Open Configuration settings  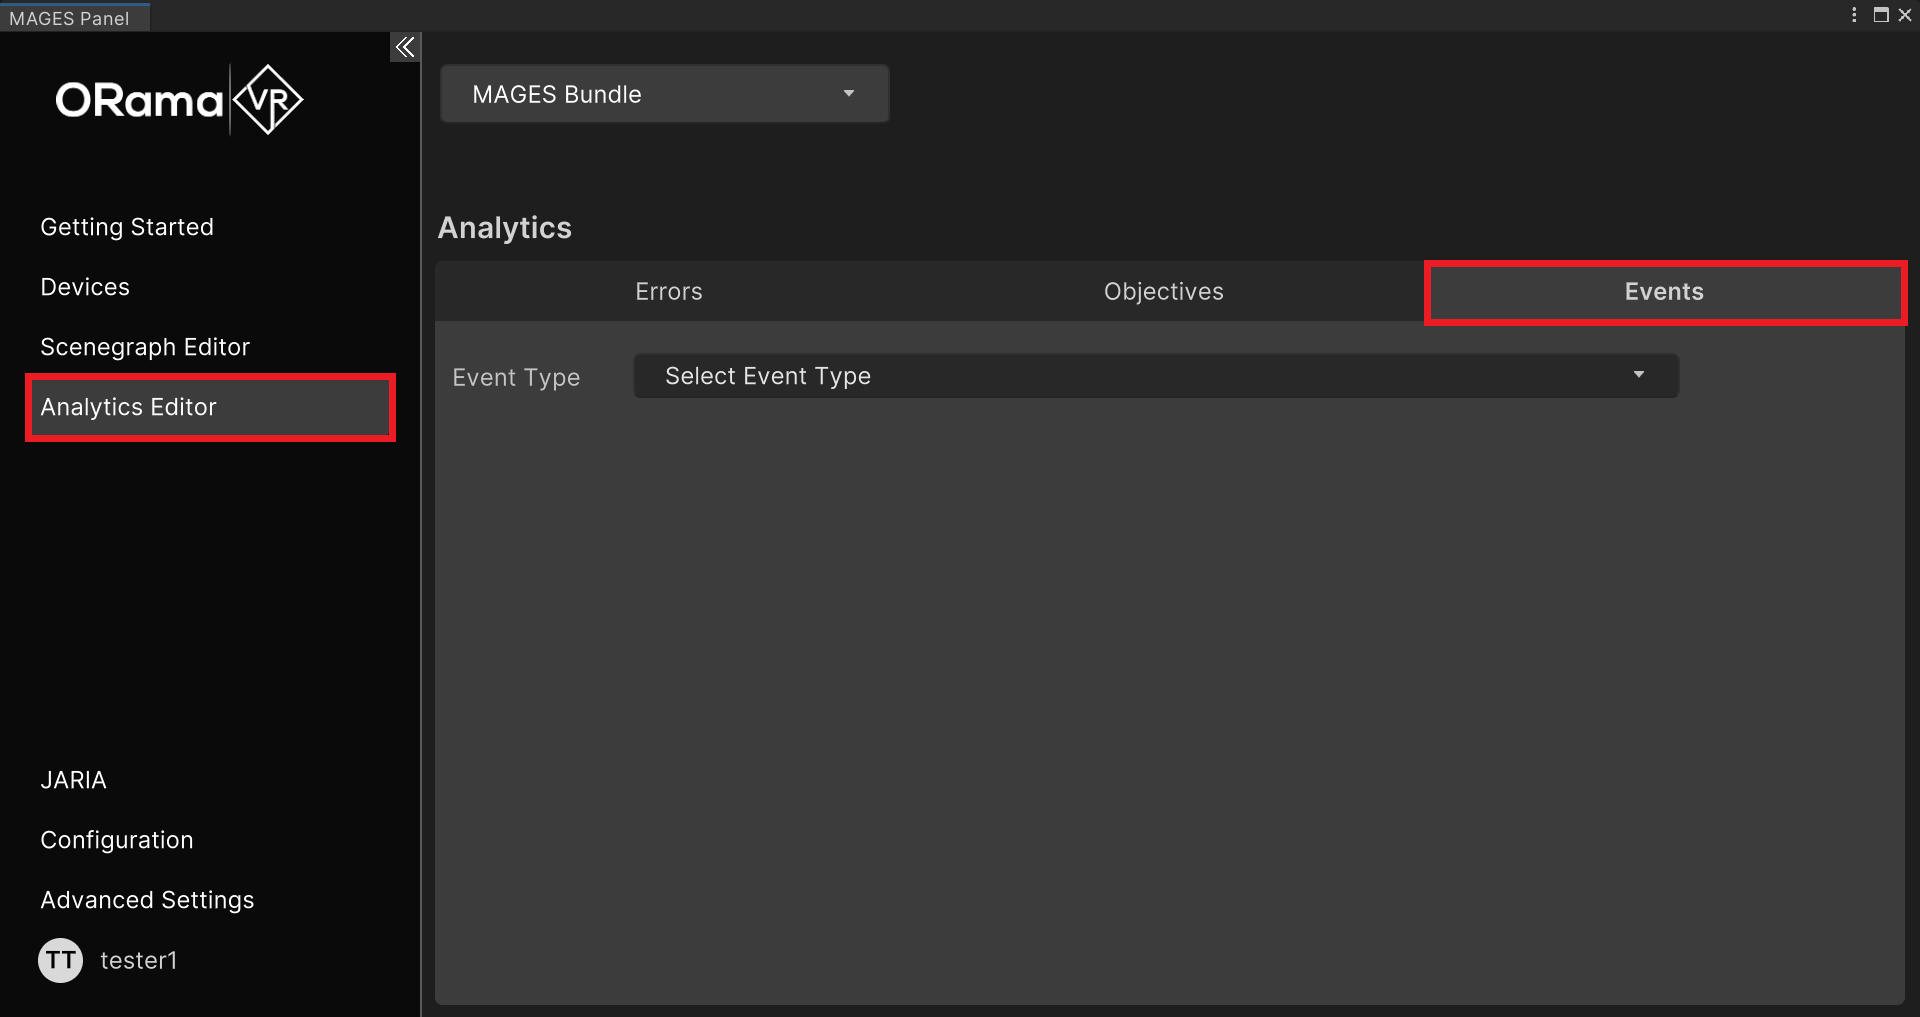coord(117,840)
